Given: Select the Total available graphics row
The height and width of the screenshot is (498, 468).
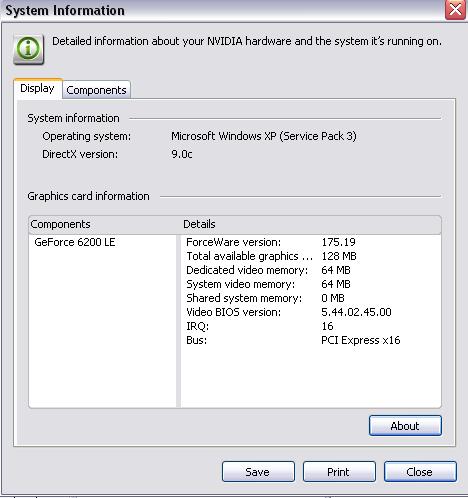Looking at the screenshot, I should tap(311, 256).
